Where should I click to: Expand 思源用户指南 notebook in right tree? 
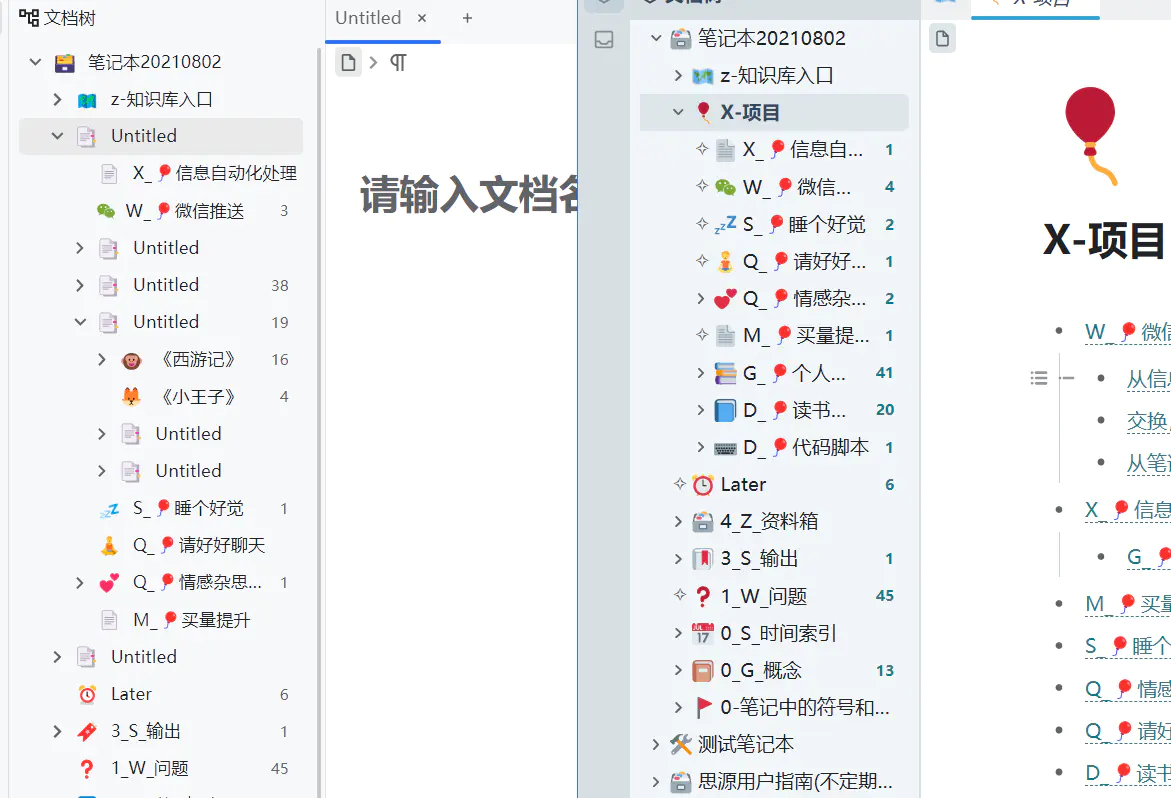tap(656, 782)
